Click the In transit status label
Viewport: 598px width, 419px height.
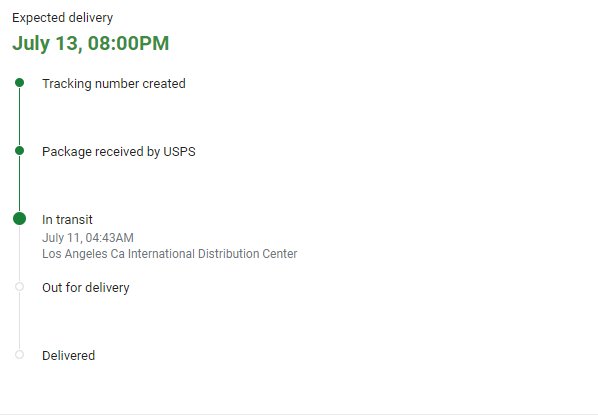[67, 220]
